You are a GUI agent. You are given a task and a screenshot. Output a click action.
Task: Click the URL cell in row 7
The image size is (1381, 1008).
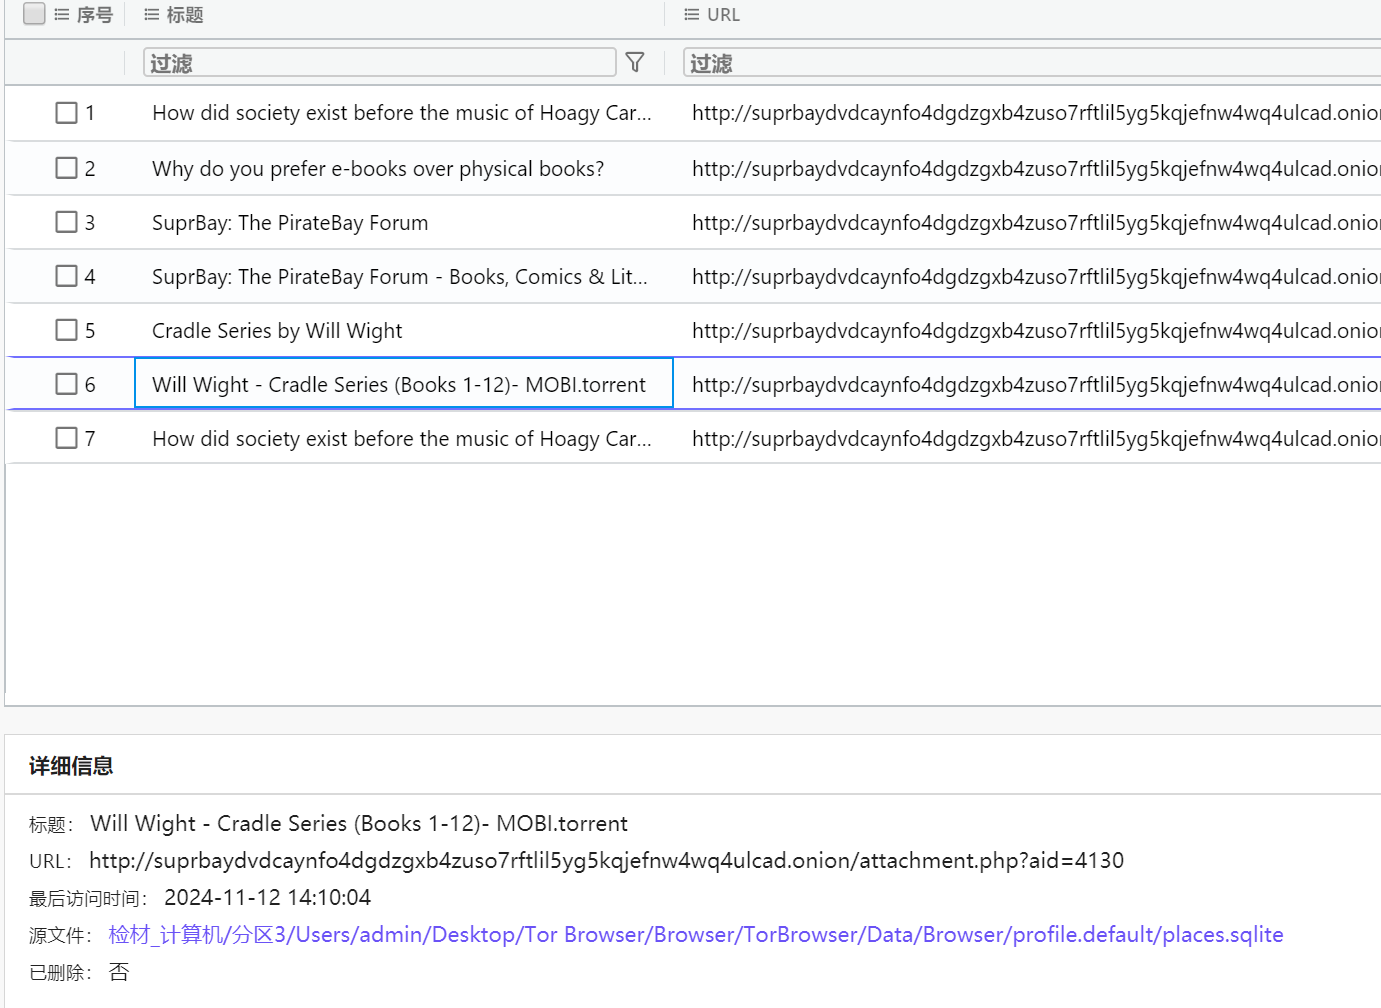point(1036,438)
